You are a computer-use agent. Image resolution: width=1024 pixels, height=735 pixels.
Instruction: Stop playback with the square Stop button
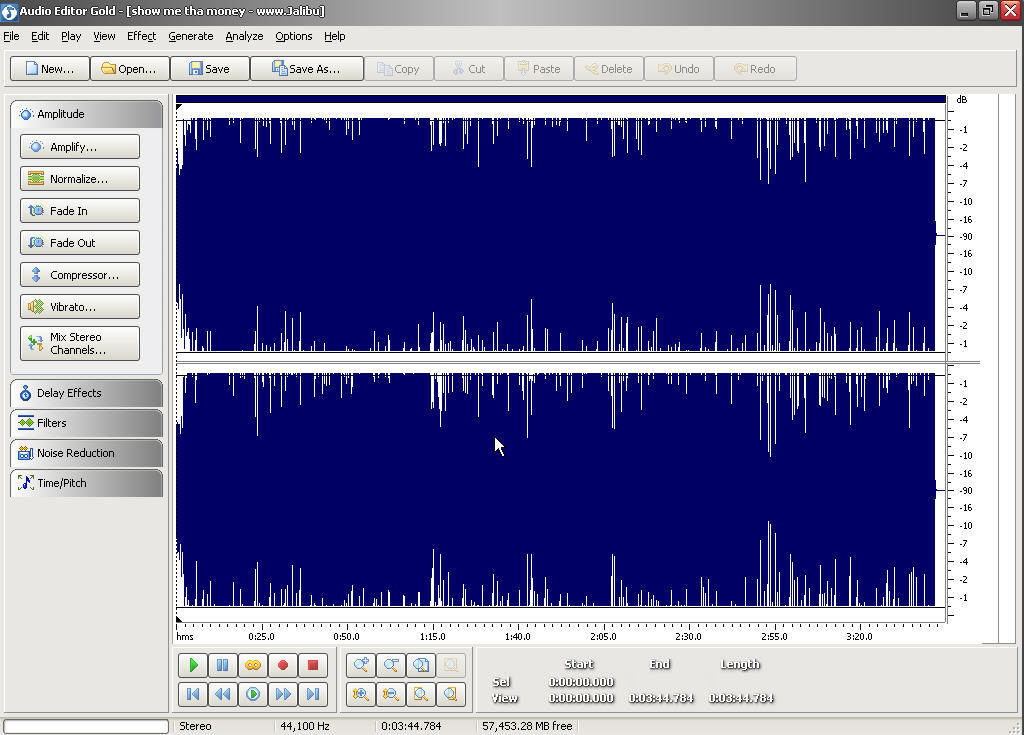[x=312, y=665]
